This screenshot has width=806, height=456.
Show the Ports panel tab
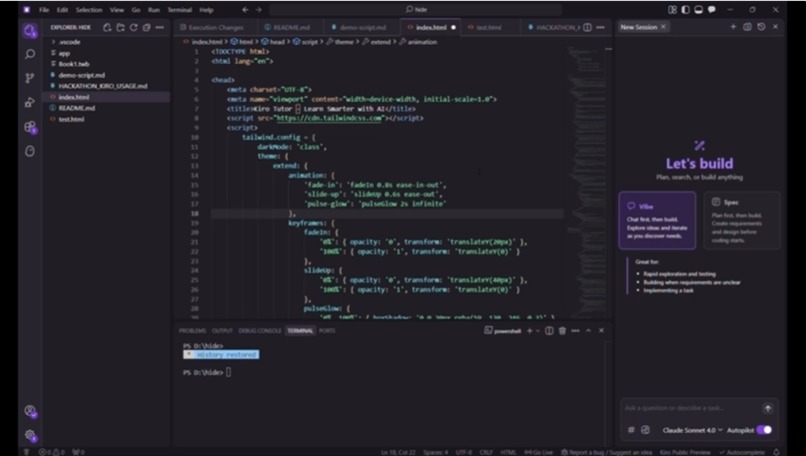pos(327,331)
